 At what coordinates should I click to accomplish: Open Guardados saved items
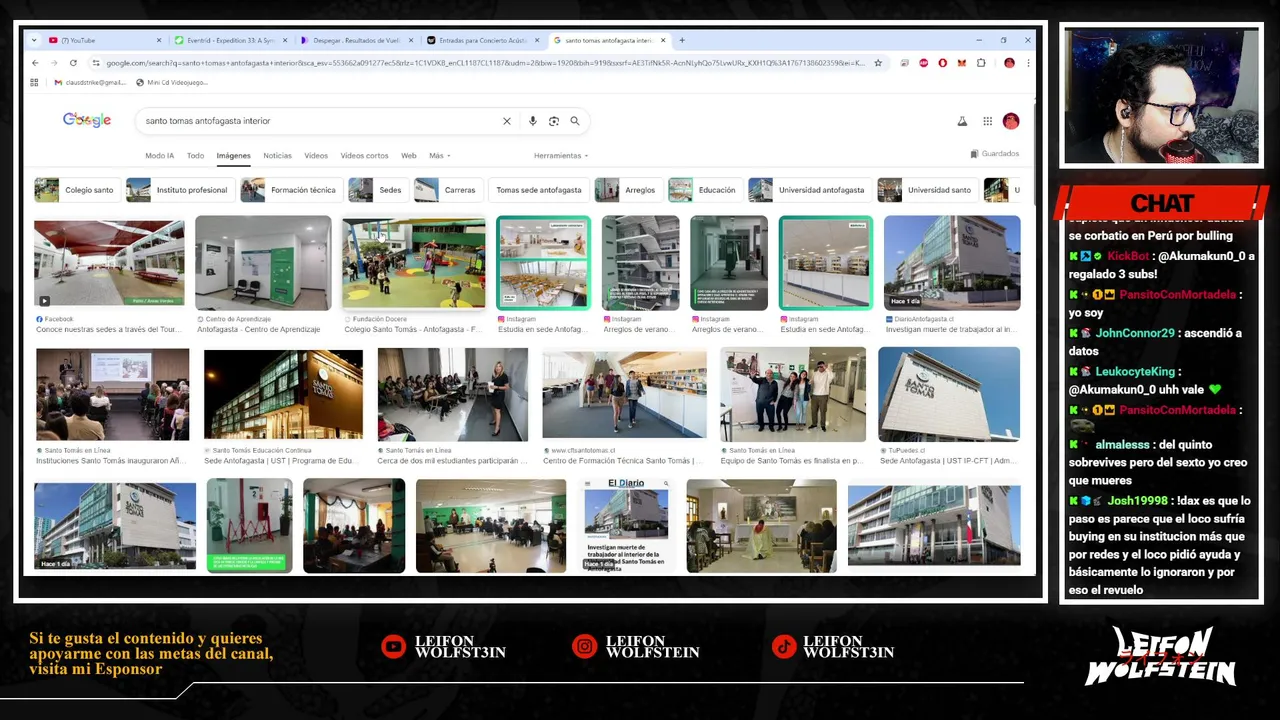tap(995, 154)
